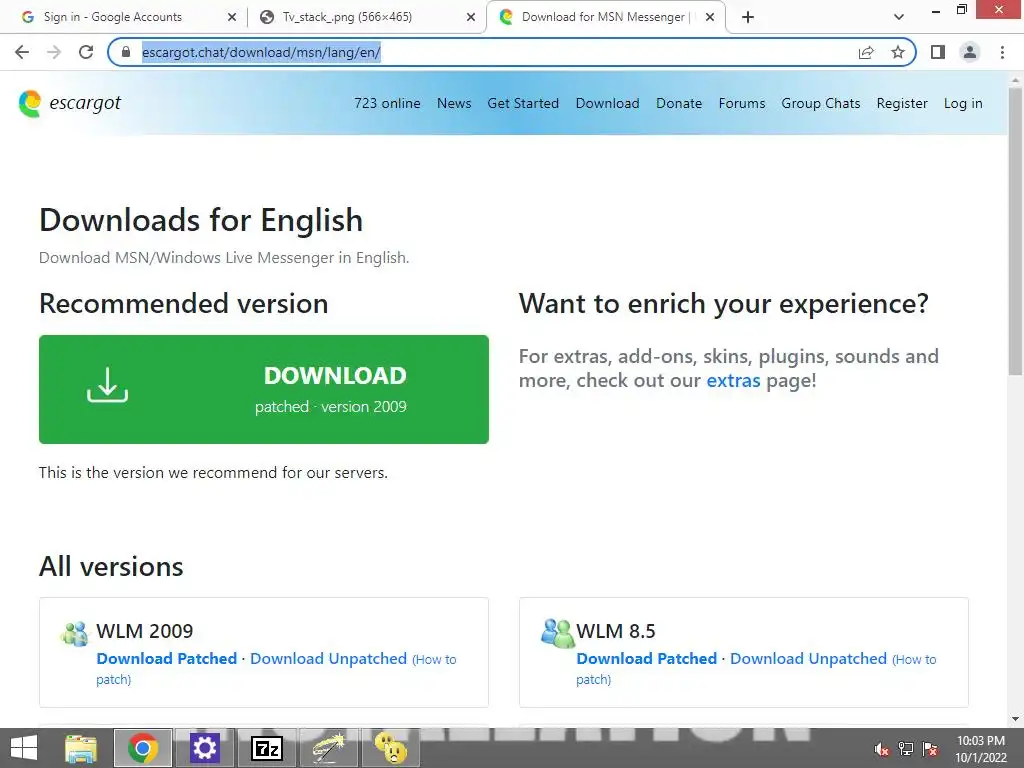Click the network tray icon
Viewport: 1024px width, 768px height.
[906, 749]
